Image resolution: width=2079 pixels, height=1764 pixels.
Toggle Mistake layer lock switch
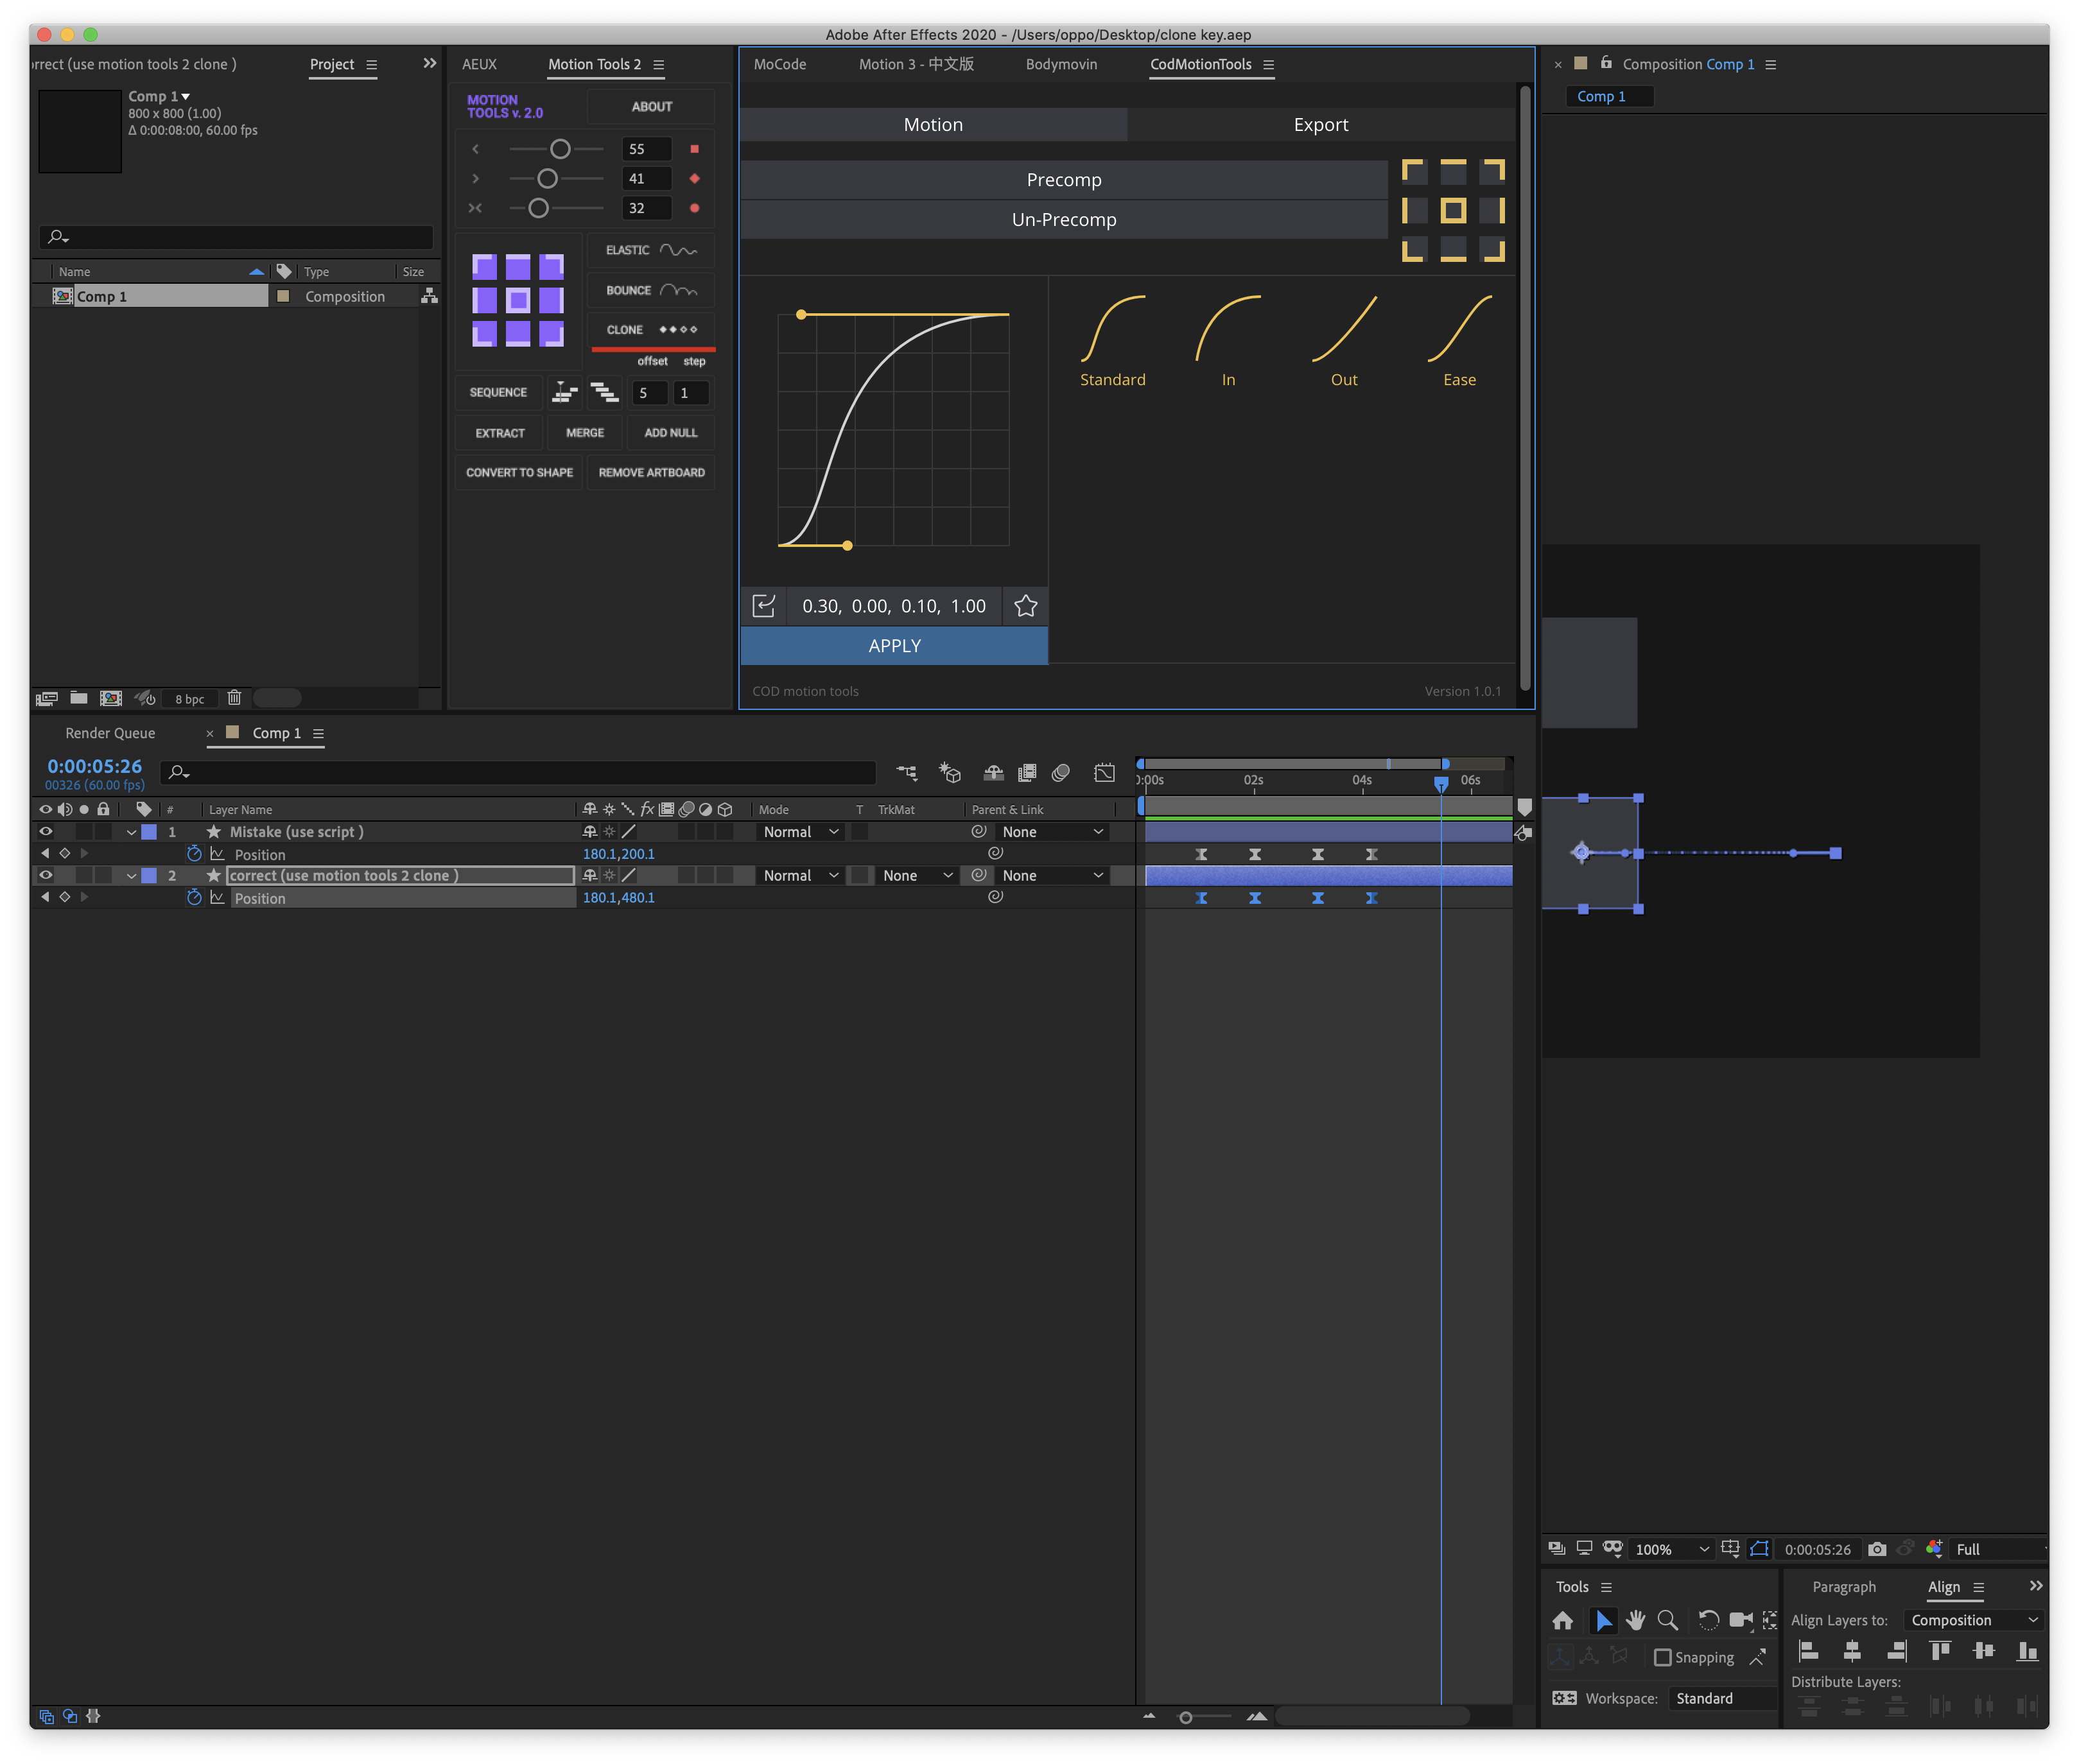point(103,831)
